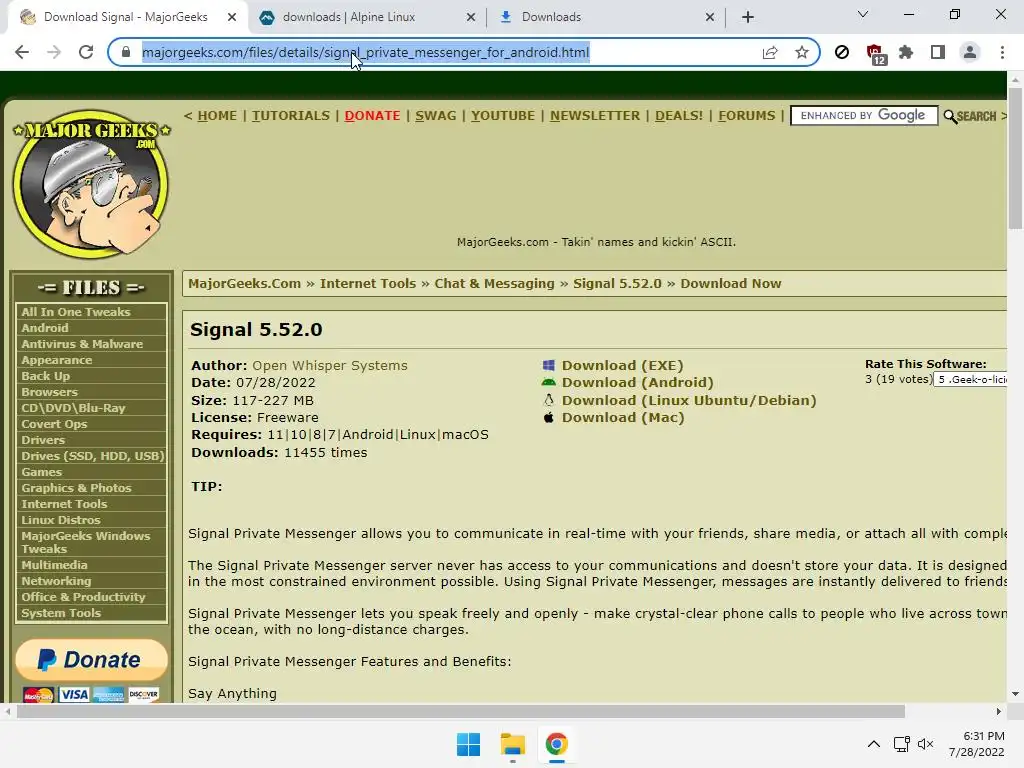Close the Downloads tab
Screen dimensions: 1024x768
click(710, 17)
